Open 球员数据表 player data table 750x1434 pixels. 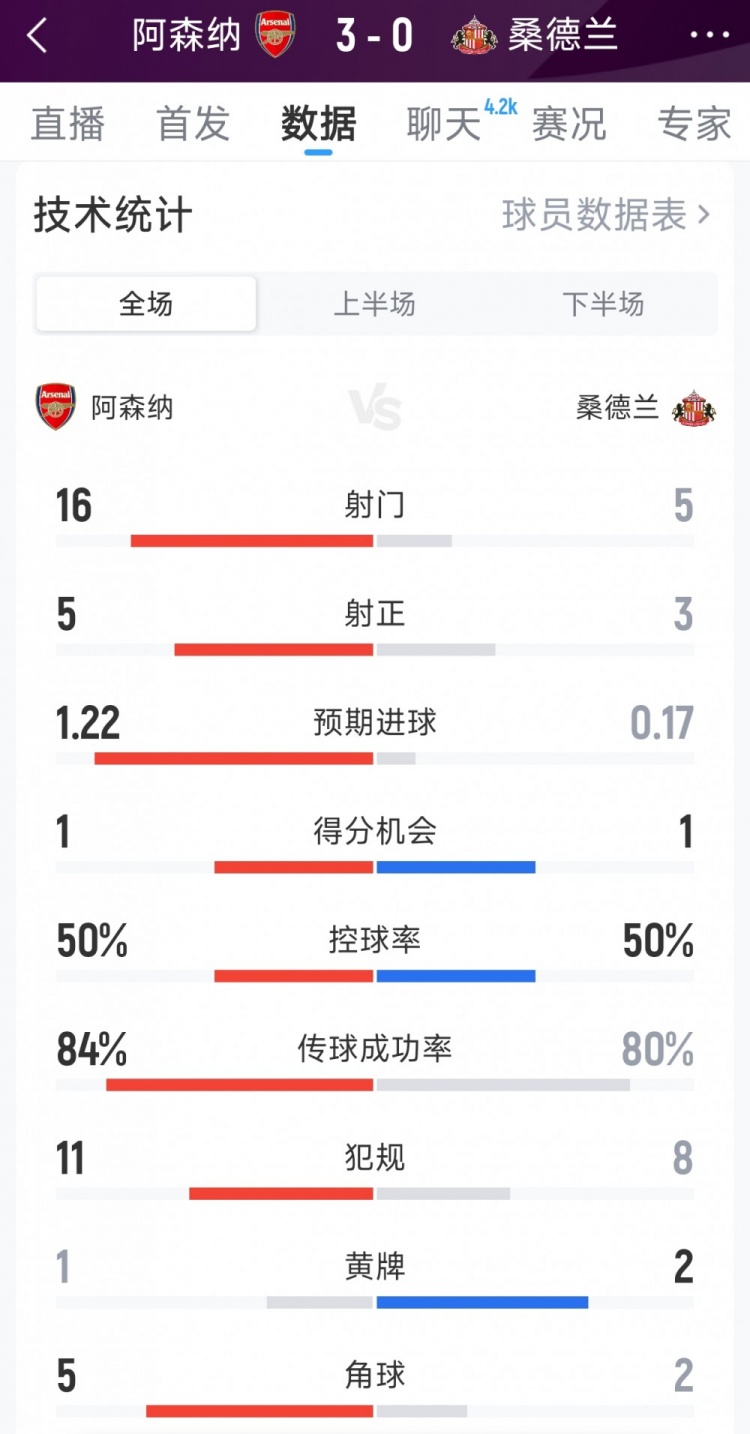click(606, 215)
